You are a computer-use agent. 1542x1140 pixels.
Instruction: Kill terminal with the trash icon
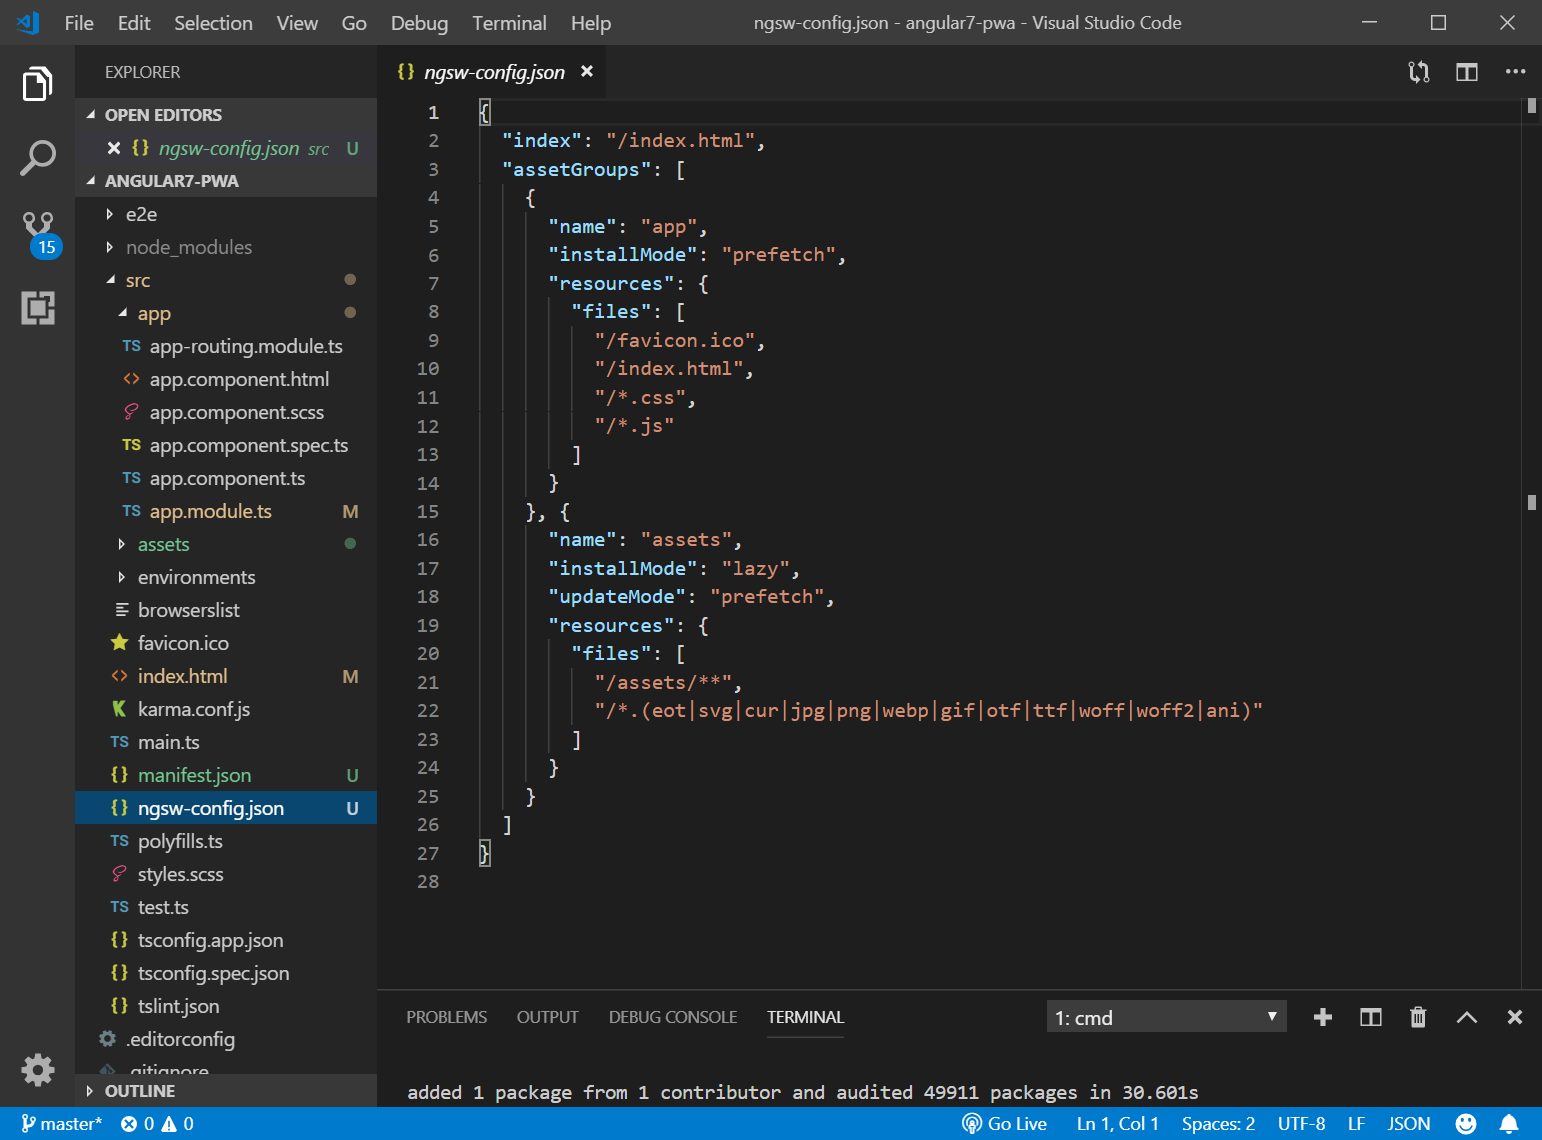(x=1418, y=1017)
